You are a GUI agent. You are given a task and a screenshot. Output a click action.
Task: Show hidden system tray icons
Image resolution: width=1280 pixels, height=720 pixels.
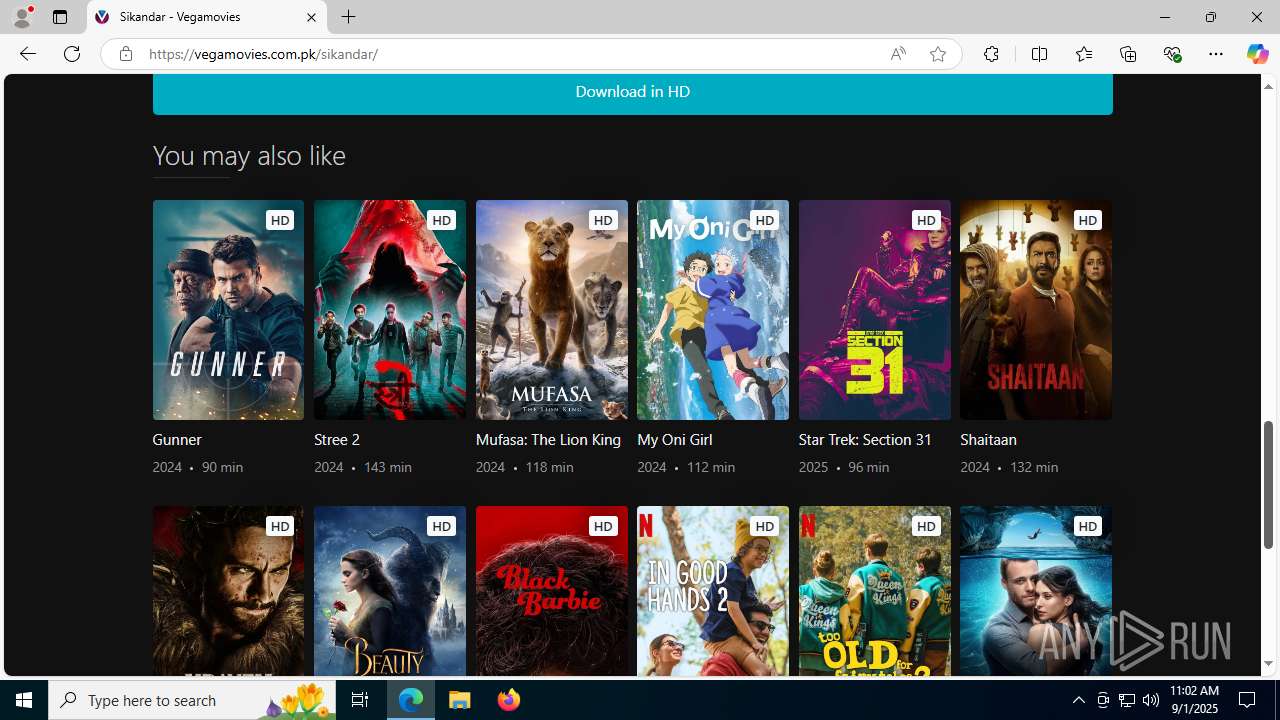(1079, 700)
